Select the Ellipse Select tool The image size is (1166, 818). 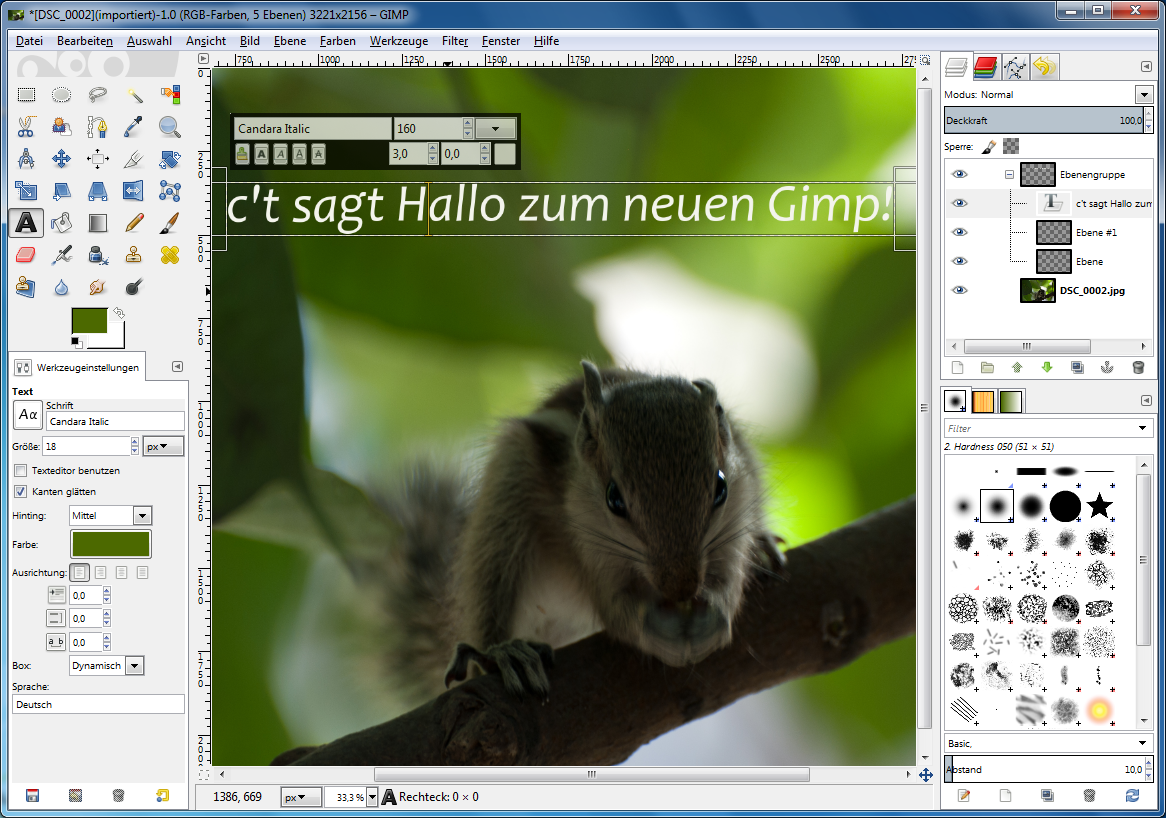click(62, 94)
